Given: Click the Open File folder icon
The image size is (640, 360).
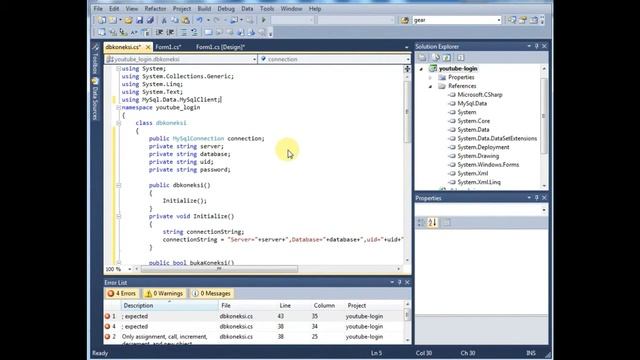Looking at the screenshot, I should pyautogui.click(x=128, y=20).
